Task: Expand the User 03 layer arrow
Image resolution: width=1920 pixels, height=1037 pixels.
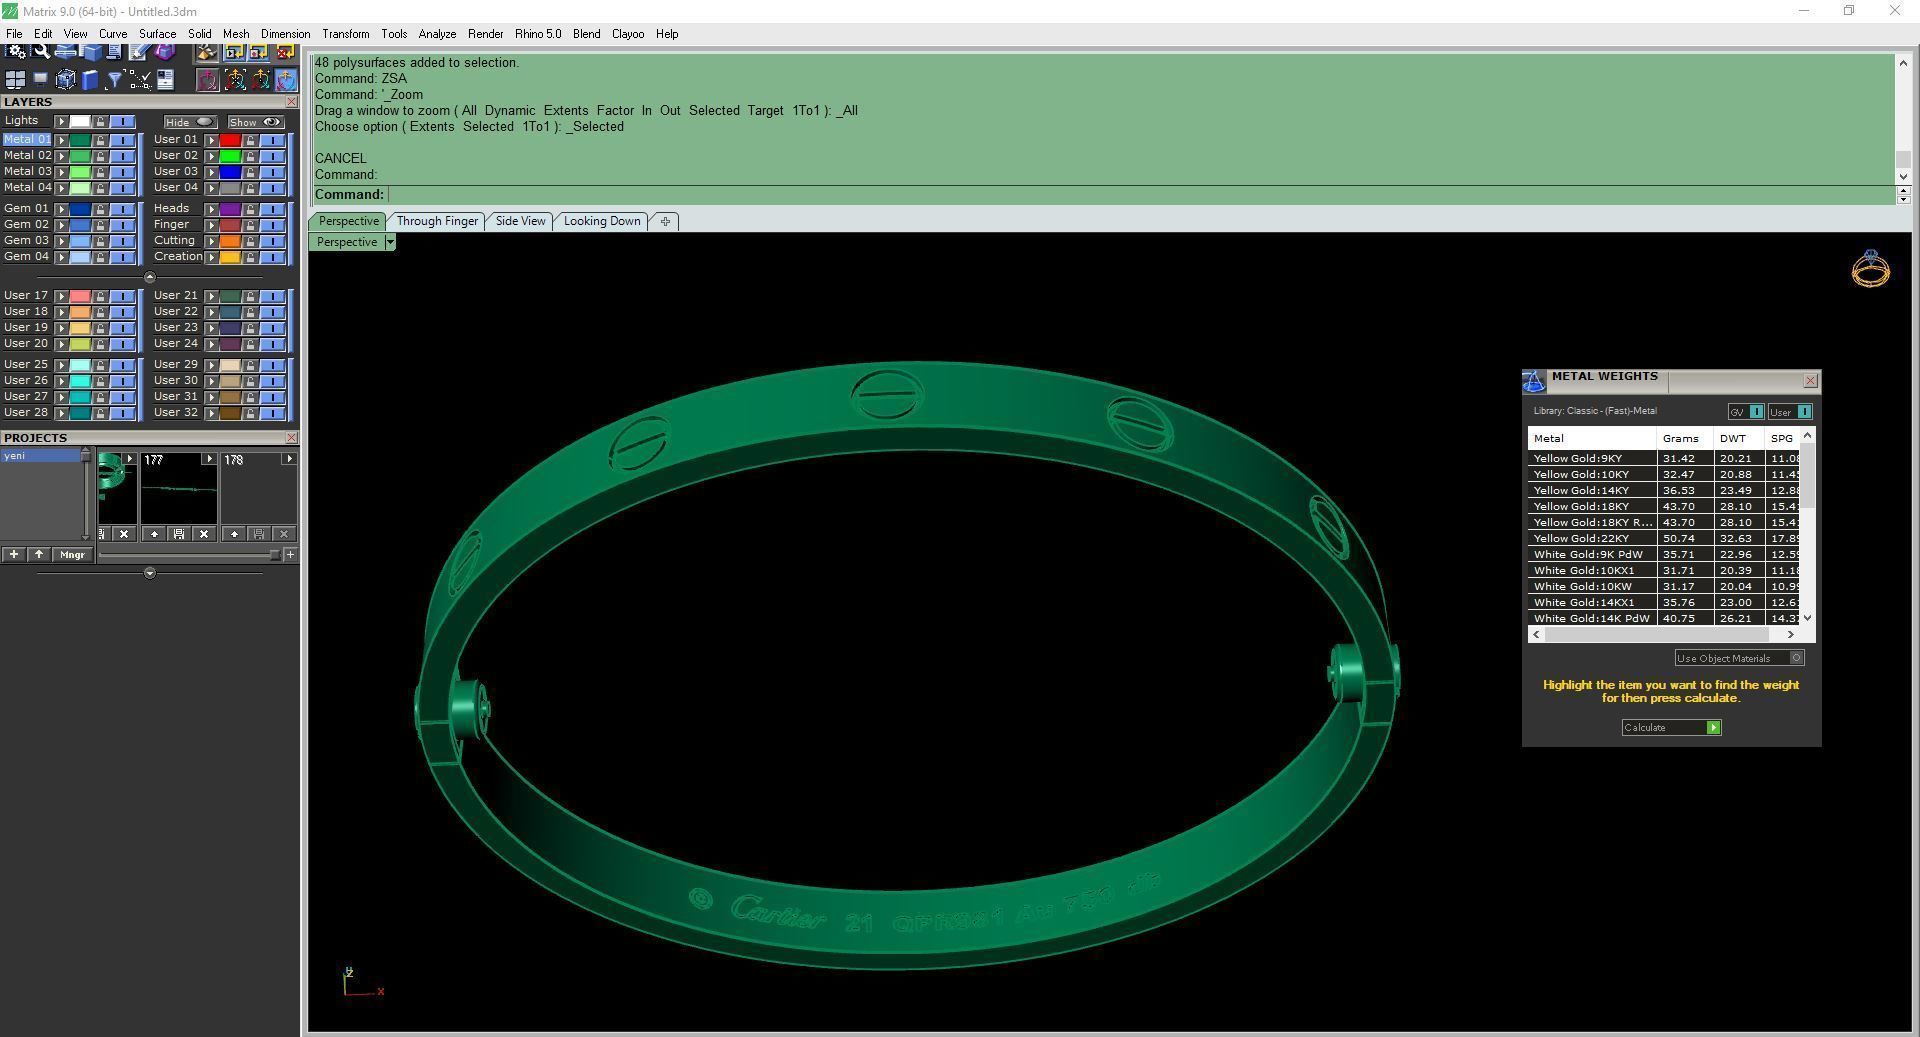Action: 211,172
